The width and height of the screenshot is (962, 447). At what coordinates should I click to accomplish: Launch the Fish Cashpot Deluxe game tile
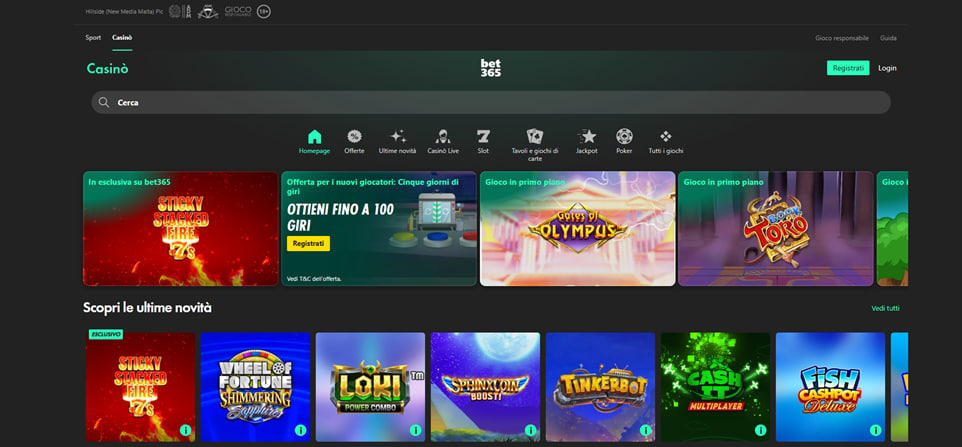[x=831, y=387]
